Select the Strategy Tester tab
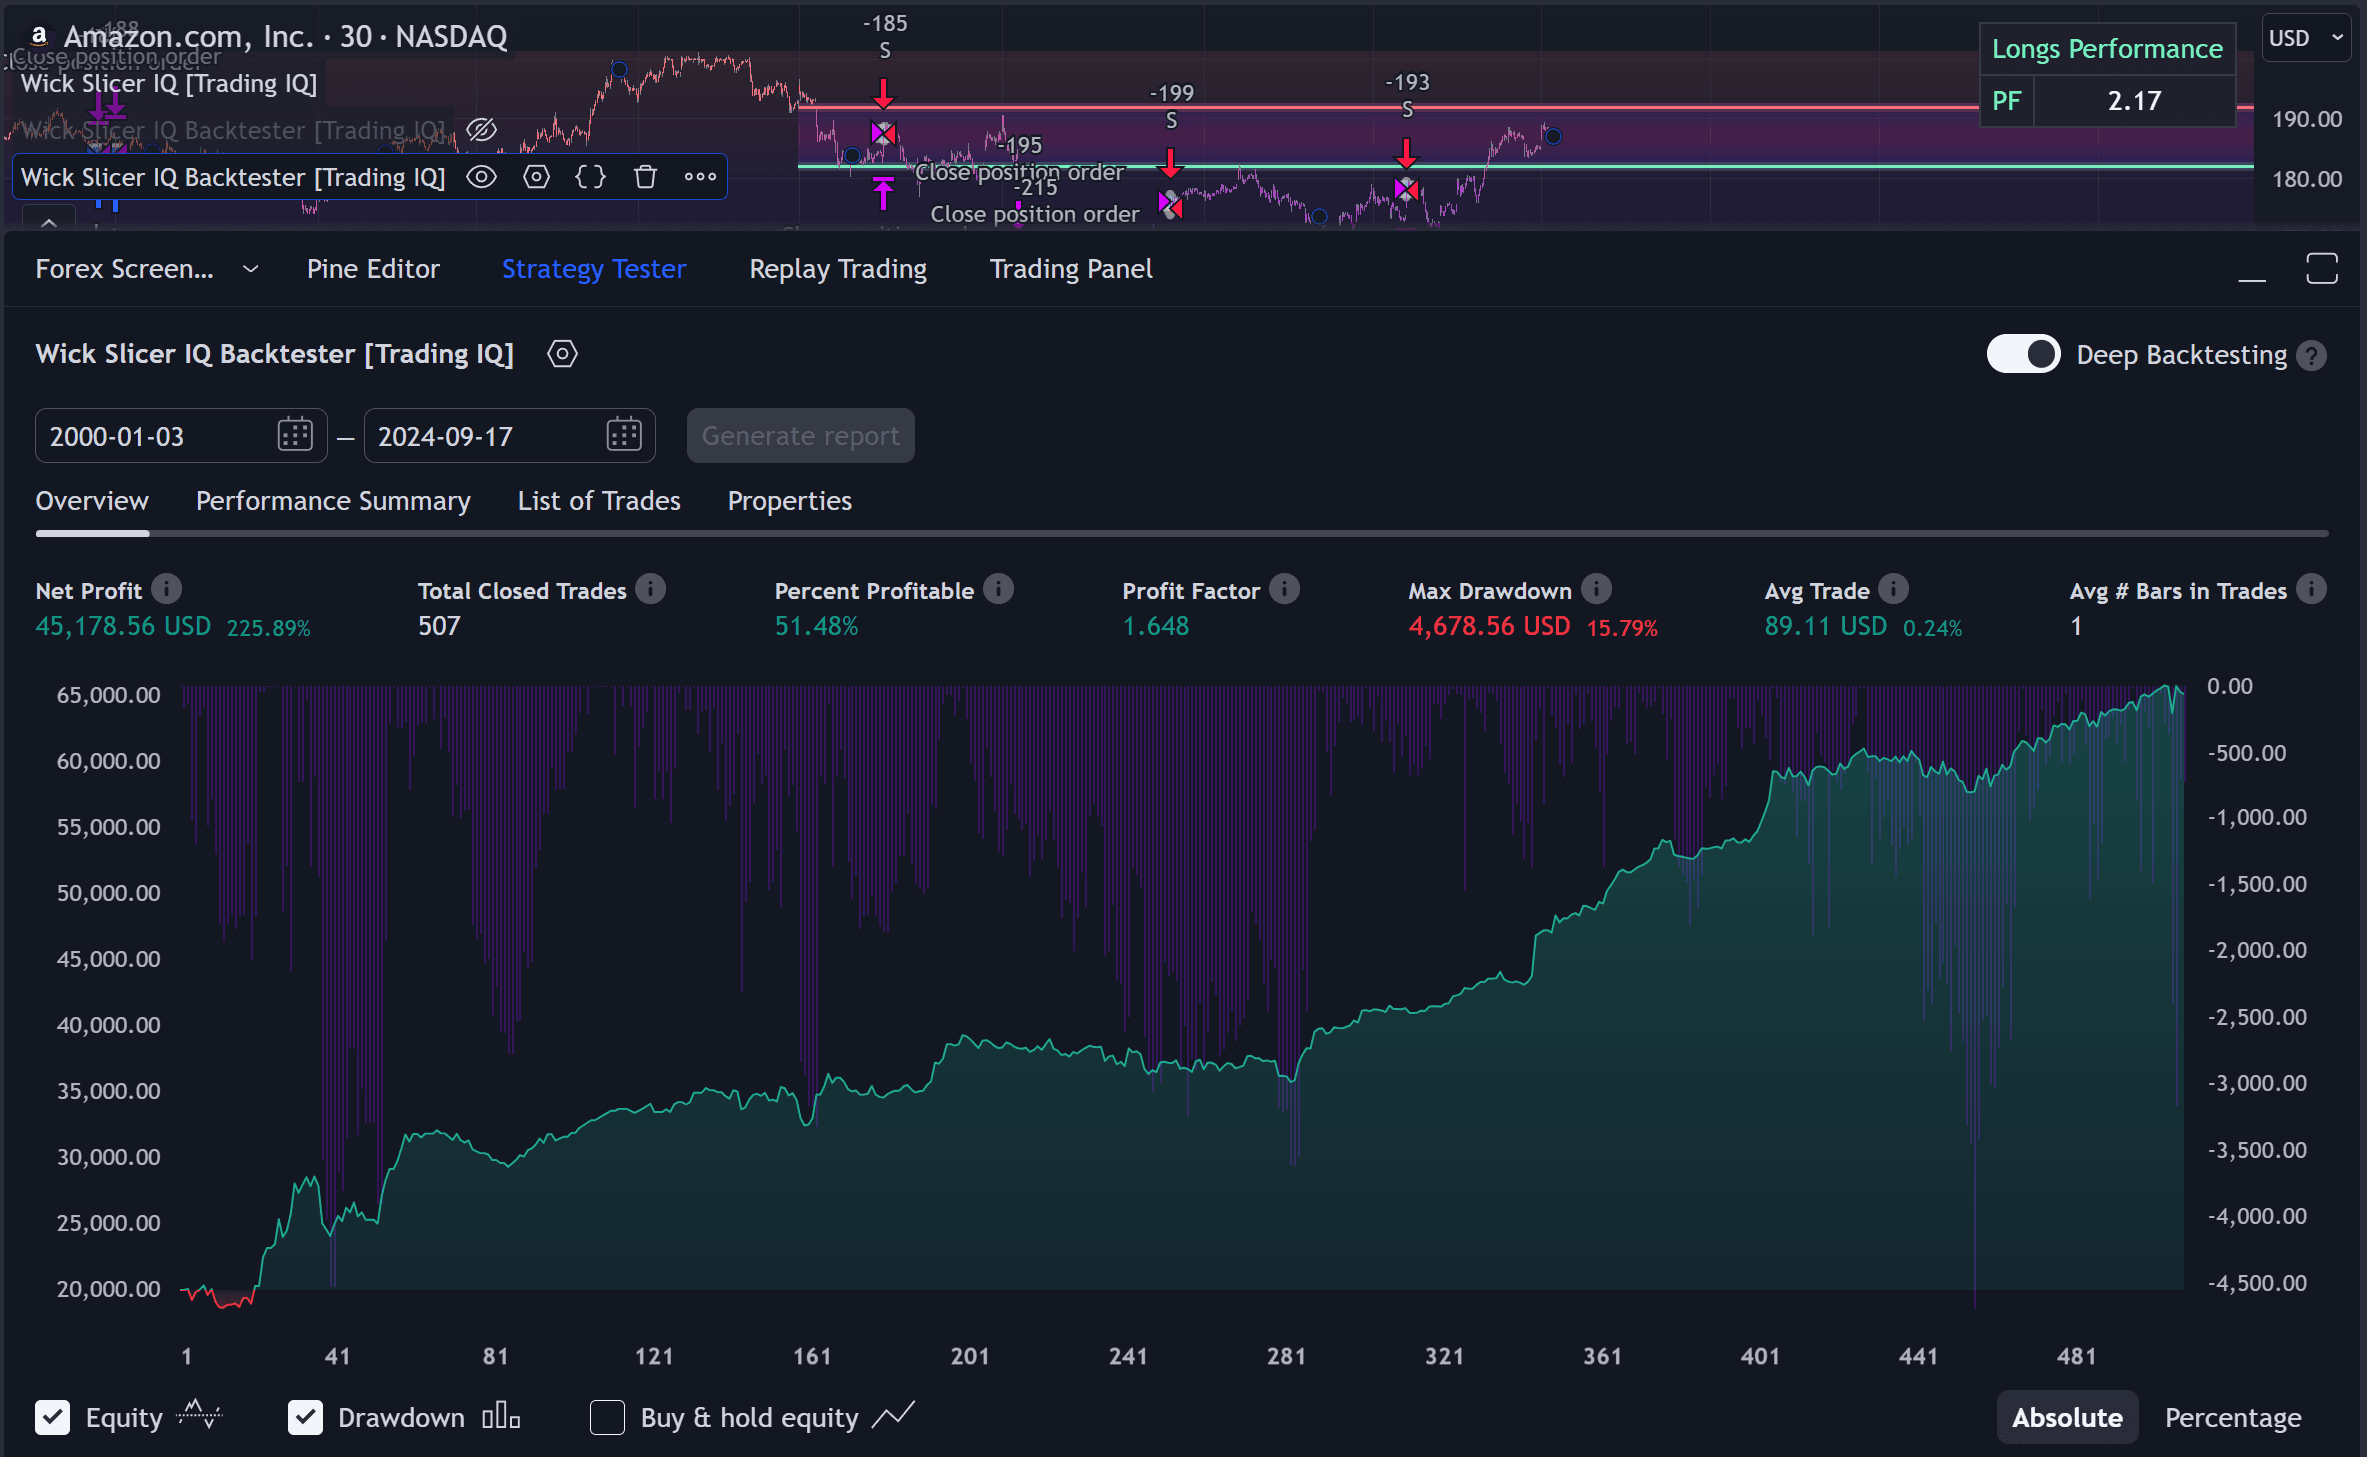 click(594, 269)
